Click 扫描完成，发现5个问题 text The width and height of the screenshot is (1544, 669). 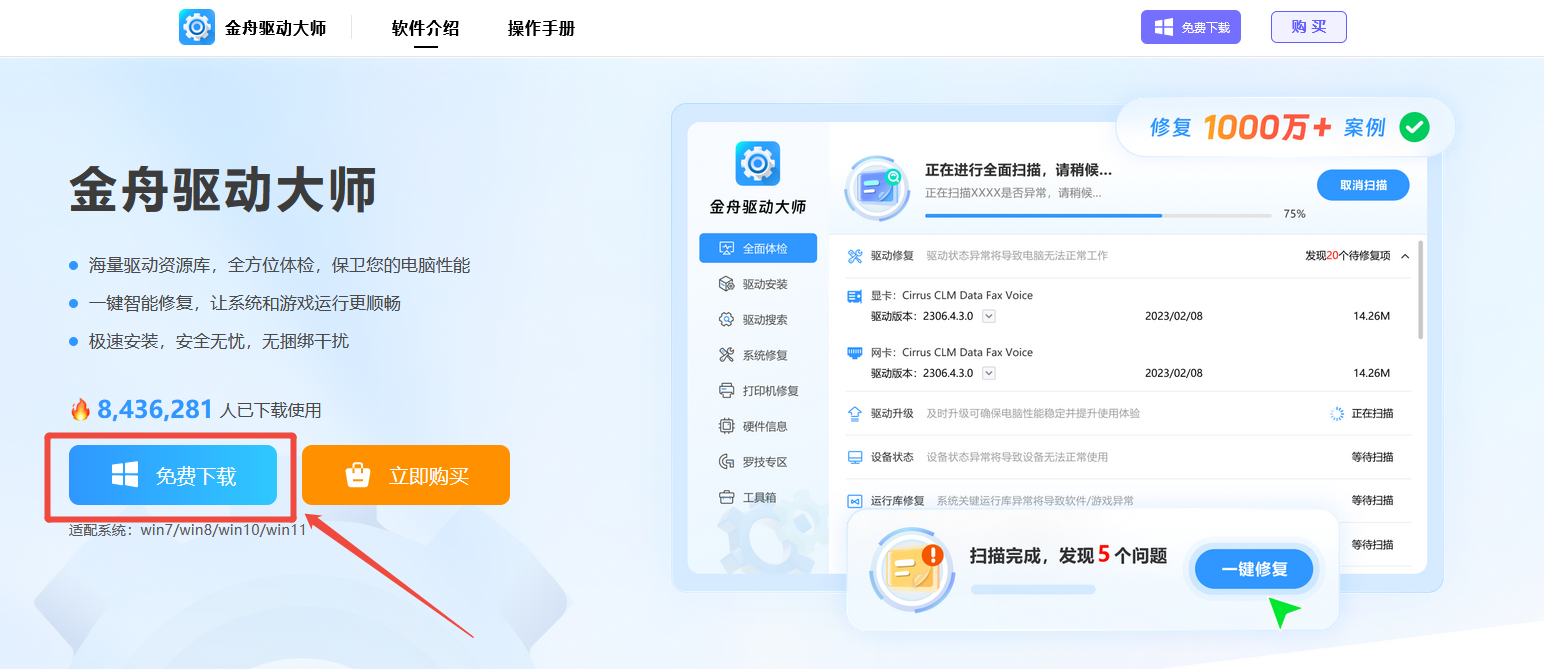pos(1068,555)
